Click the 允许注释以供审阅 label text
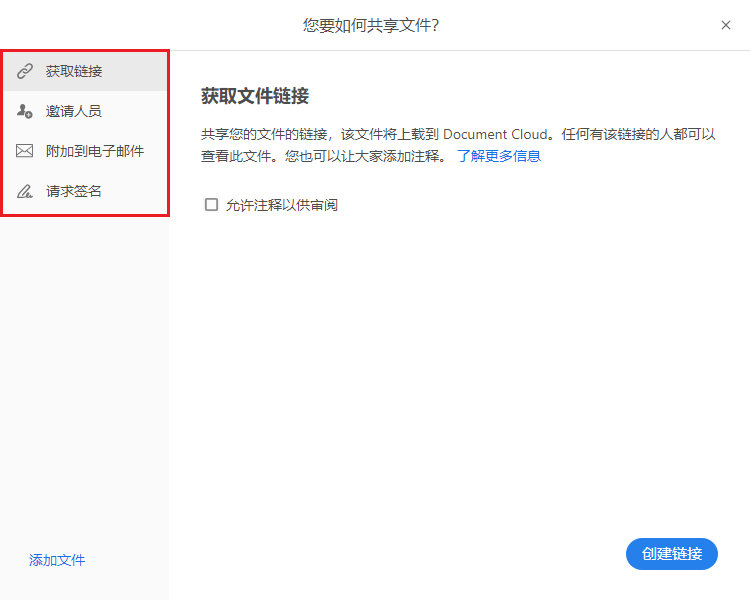 click(x=282, y=205)
